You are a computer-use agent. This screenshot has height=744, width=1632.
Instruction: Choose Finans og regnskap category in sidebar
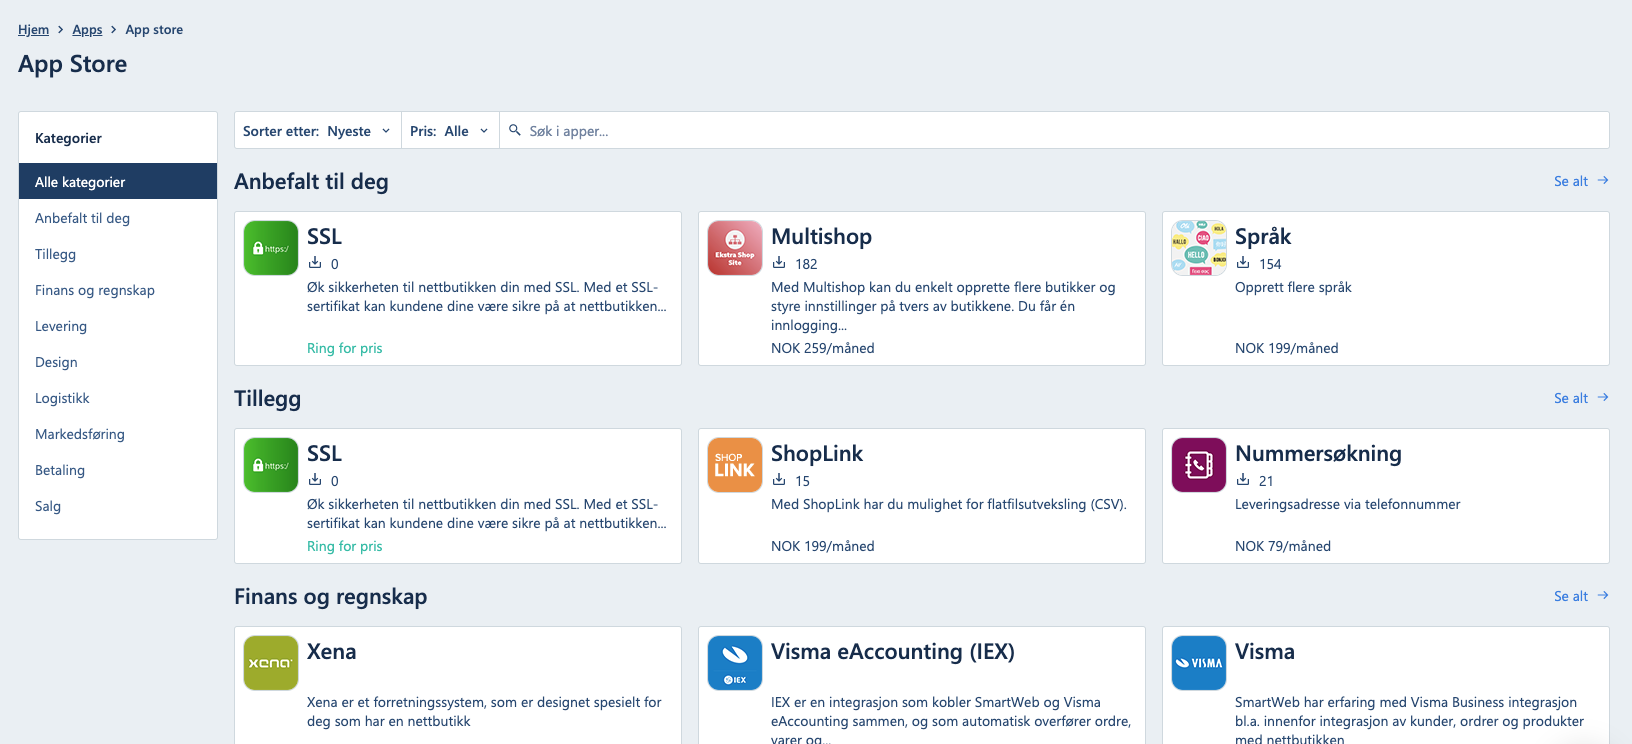[x=118, y=290]
